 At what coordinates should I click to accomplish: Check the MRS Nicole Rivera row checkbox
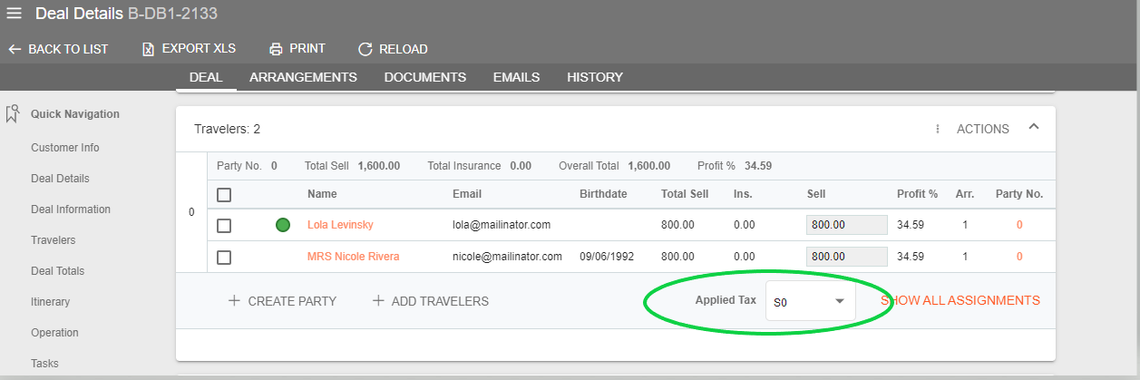[224, 257]
